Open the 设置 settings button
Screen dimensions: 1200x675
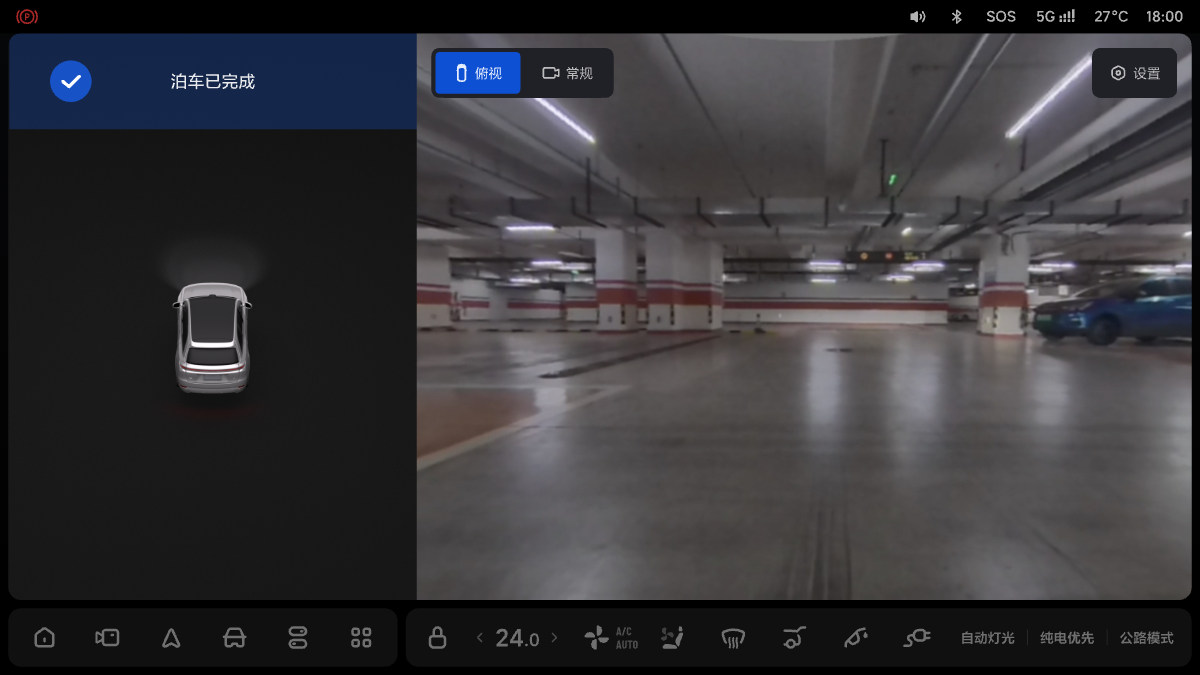tap(1134, 73)
